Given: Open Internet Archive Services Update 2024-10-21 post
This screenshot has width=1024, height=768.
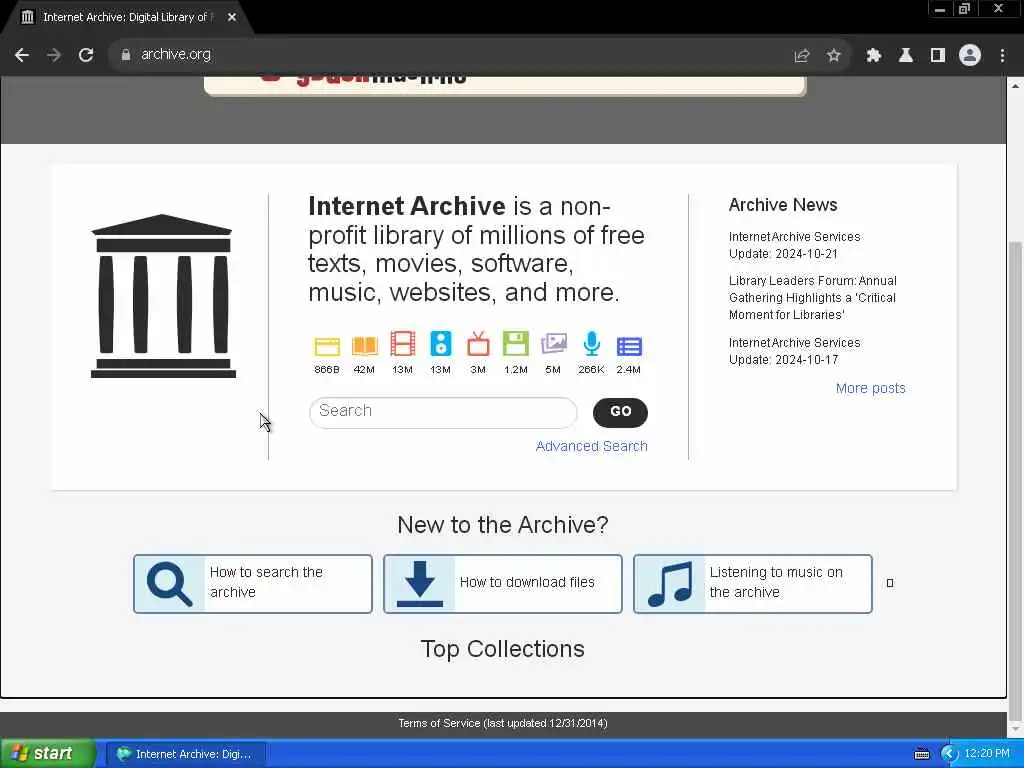Looking at the screenshot, I should click(x=794, y=245).
